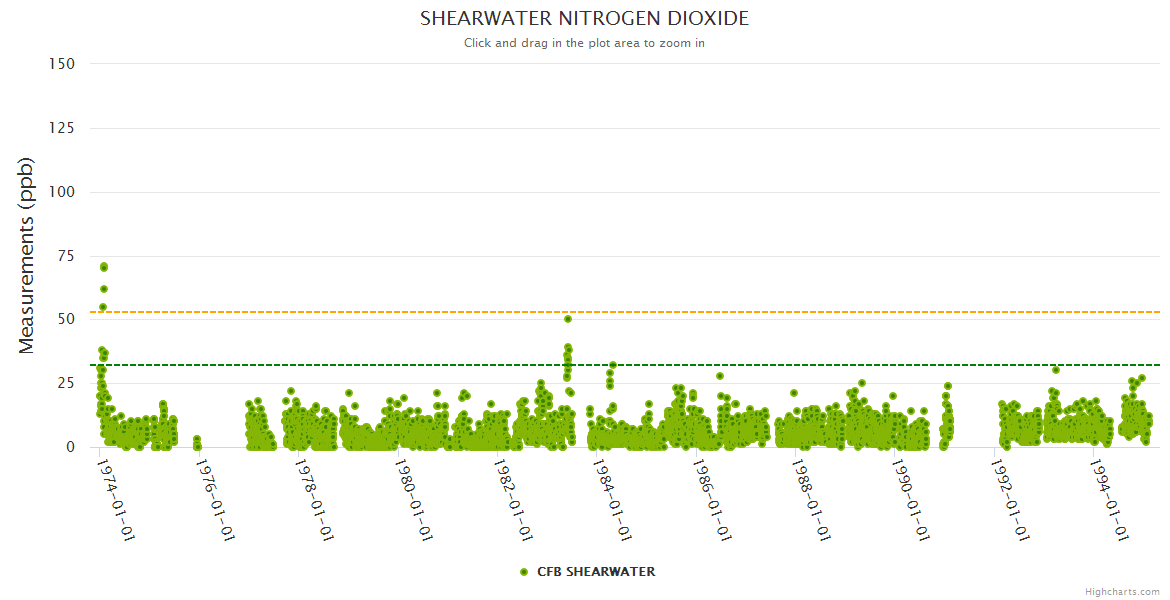Click the data point at 62 ppb in 1974
Image resolution: width=1170 pixels, height=600 pixels.
[x=104, y=289]
